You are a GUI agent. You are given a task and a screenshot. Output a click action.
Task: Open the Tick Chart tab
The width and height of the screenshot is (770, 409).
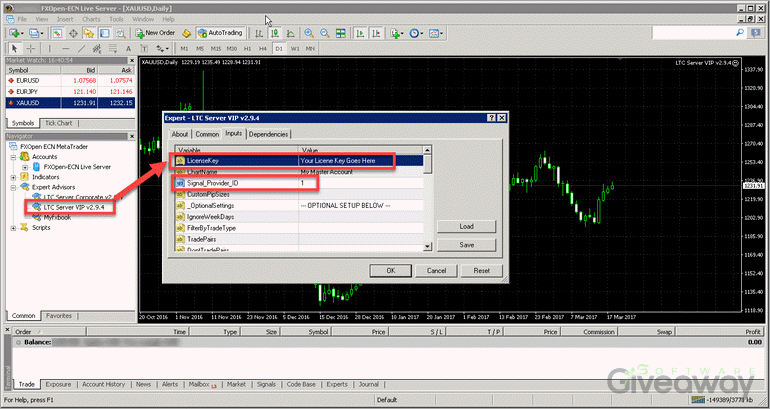coord(59,123)
